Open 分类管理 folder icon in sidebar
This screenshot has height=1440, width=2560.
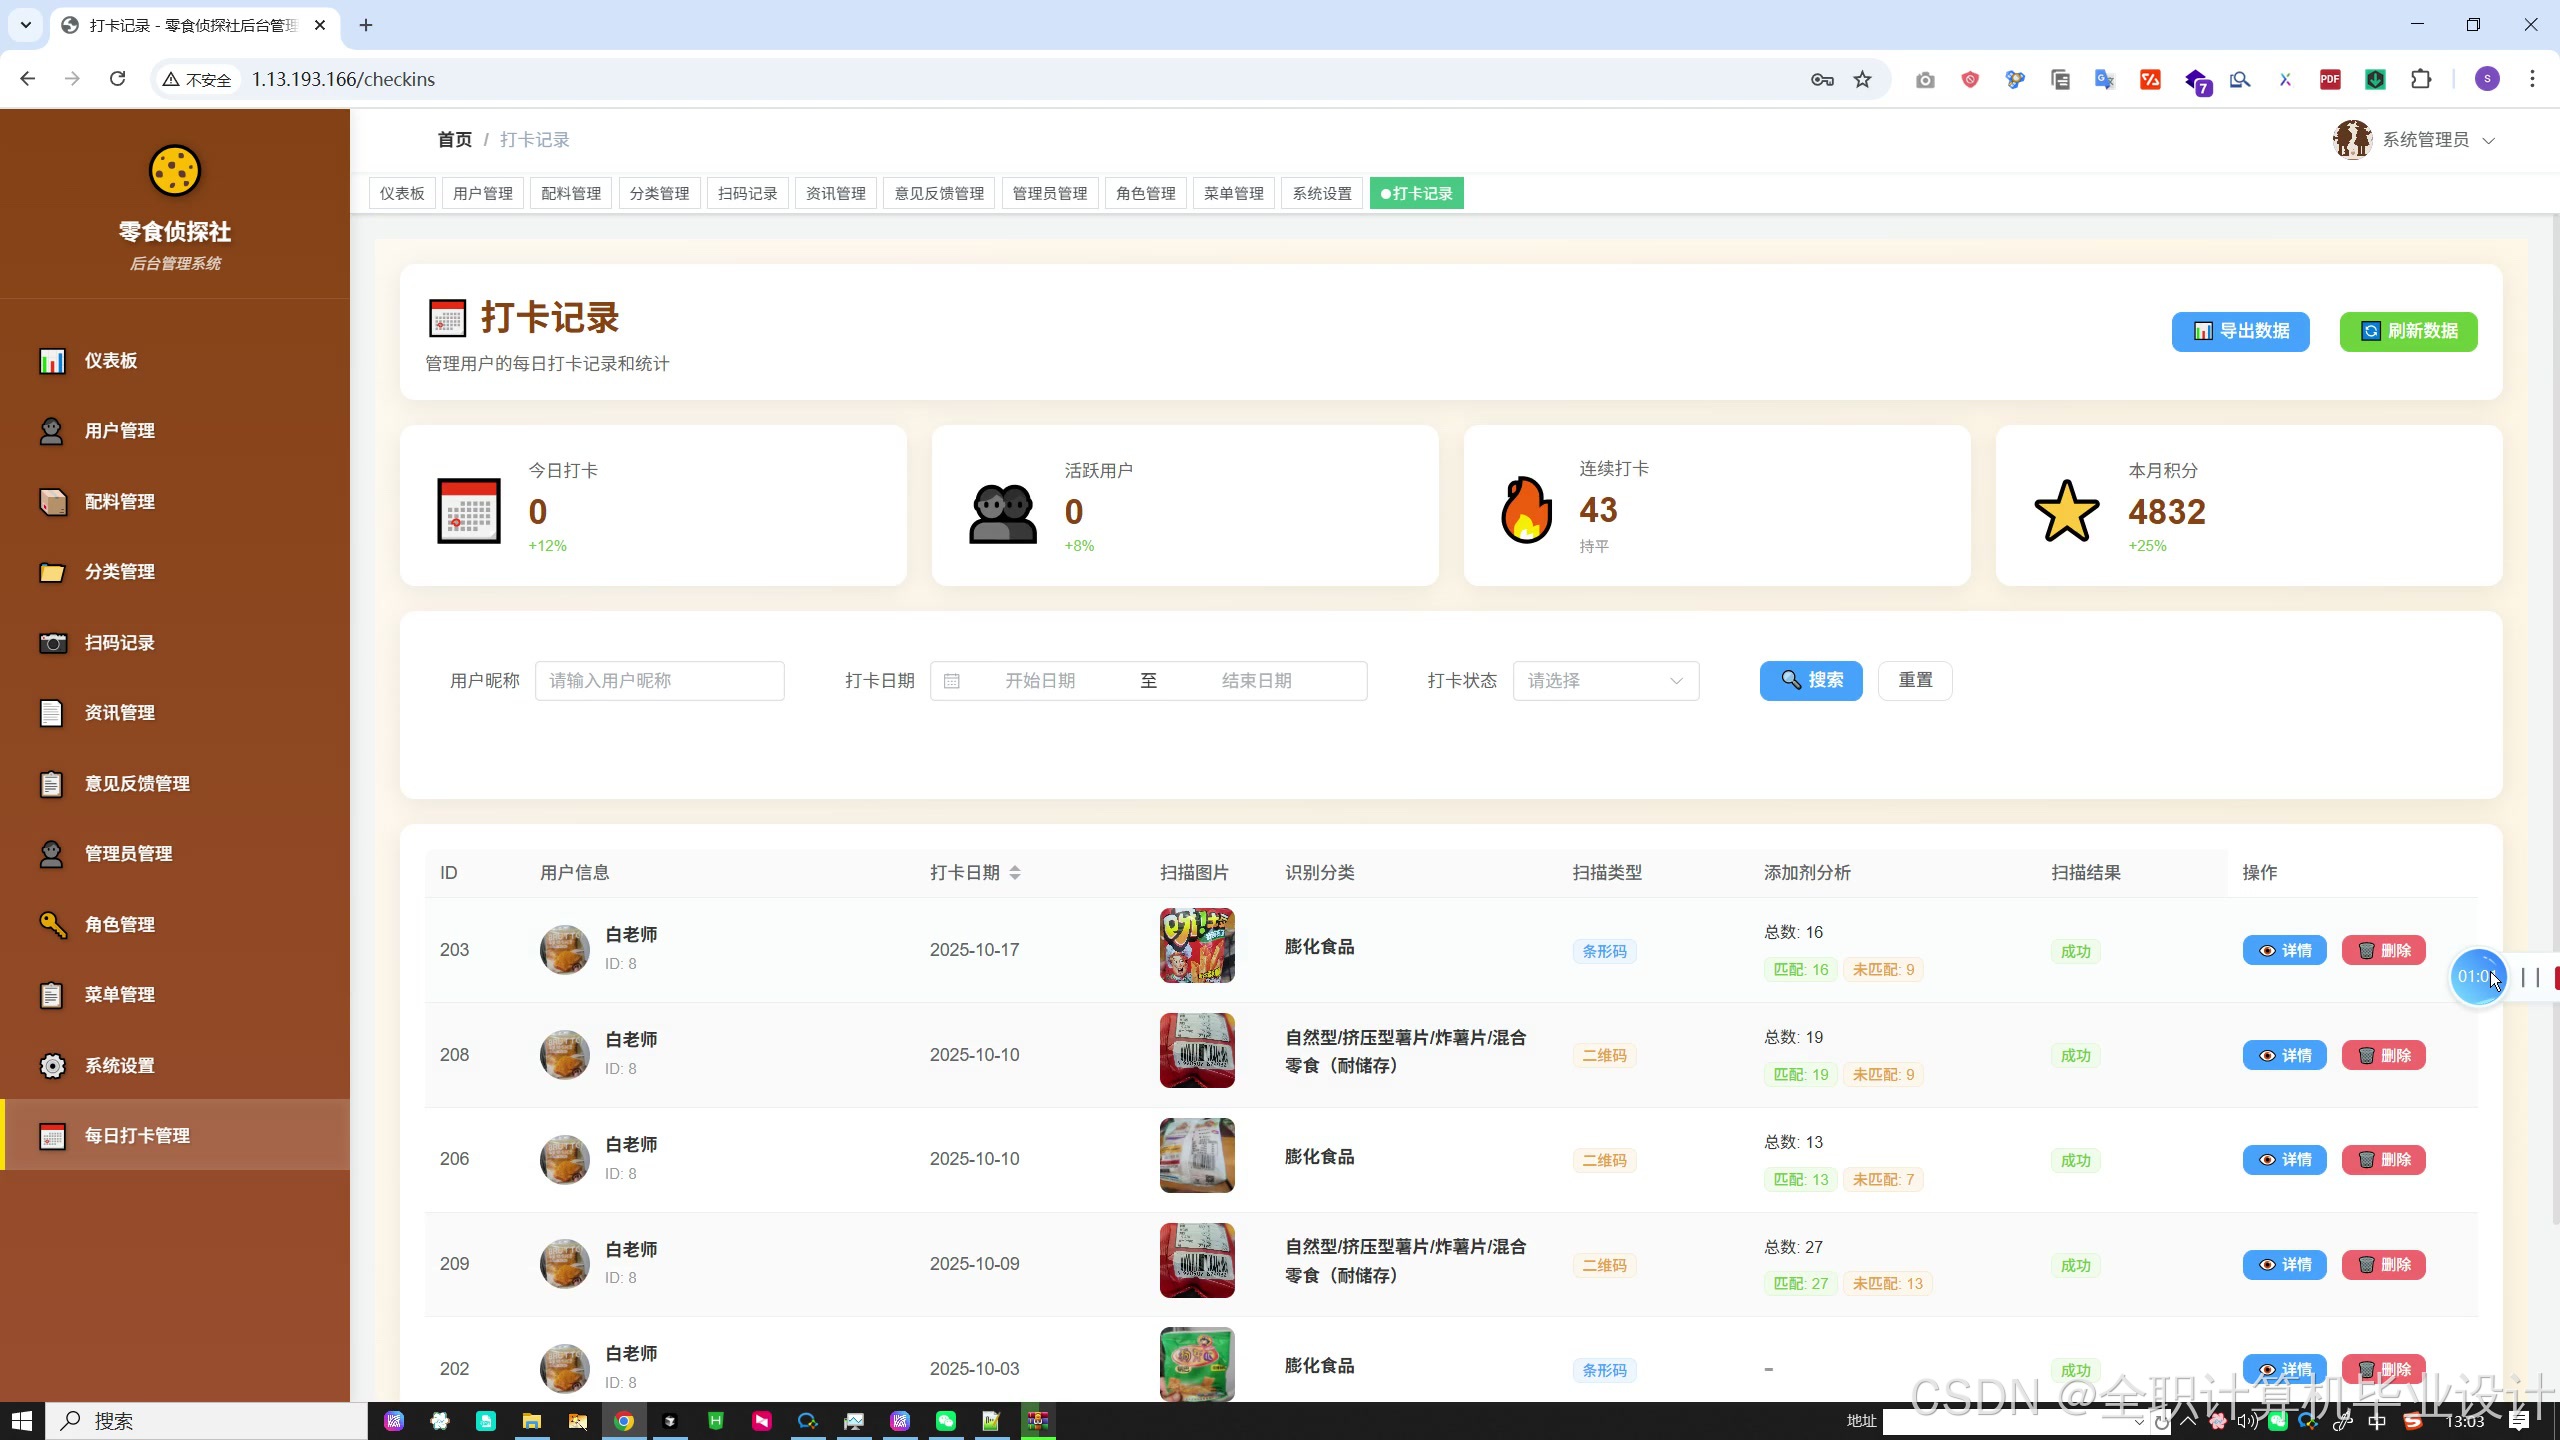52,572
